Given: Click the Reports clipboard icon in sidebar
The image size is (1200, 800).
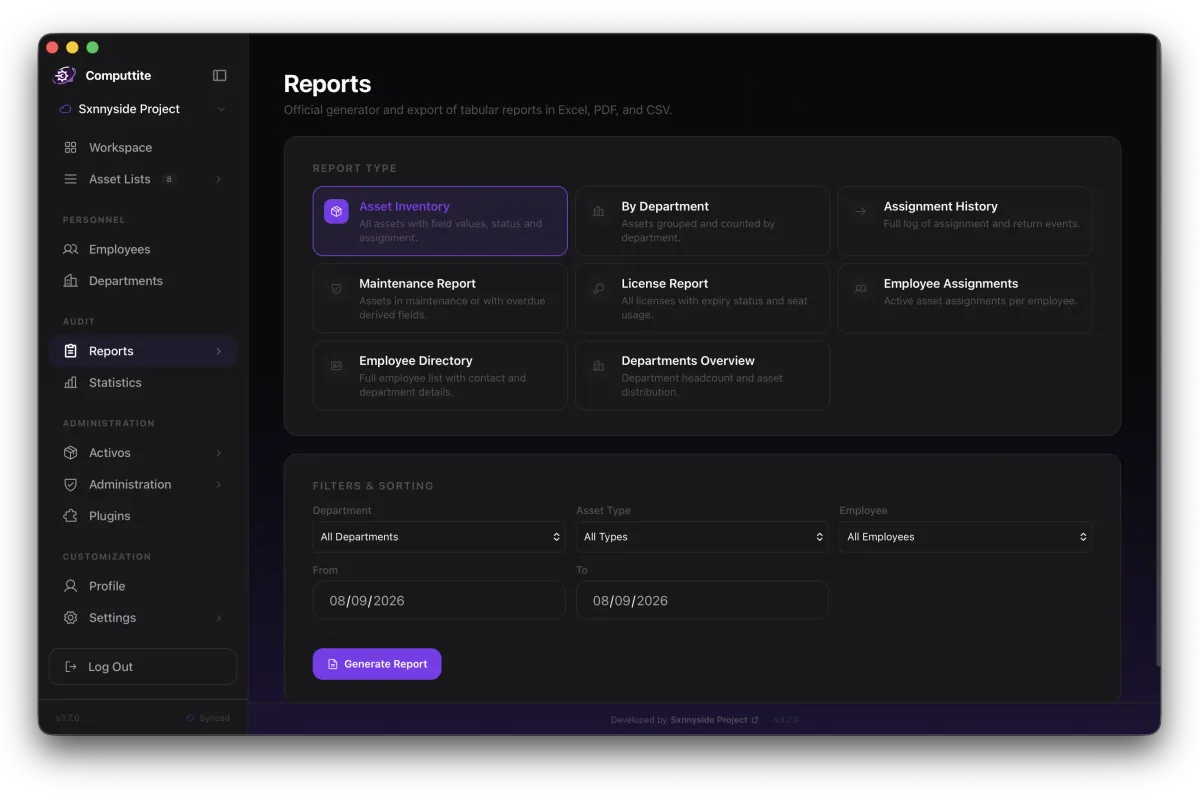Looking at the screenshot, I should tap(70, 351).
